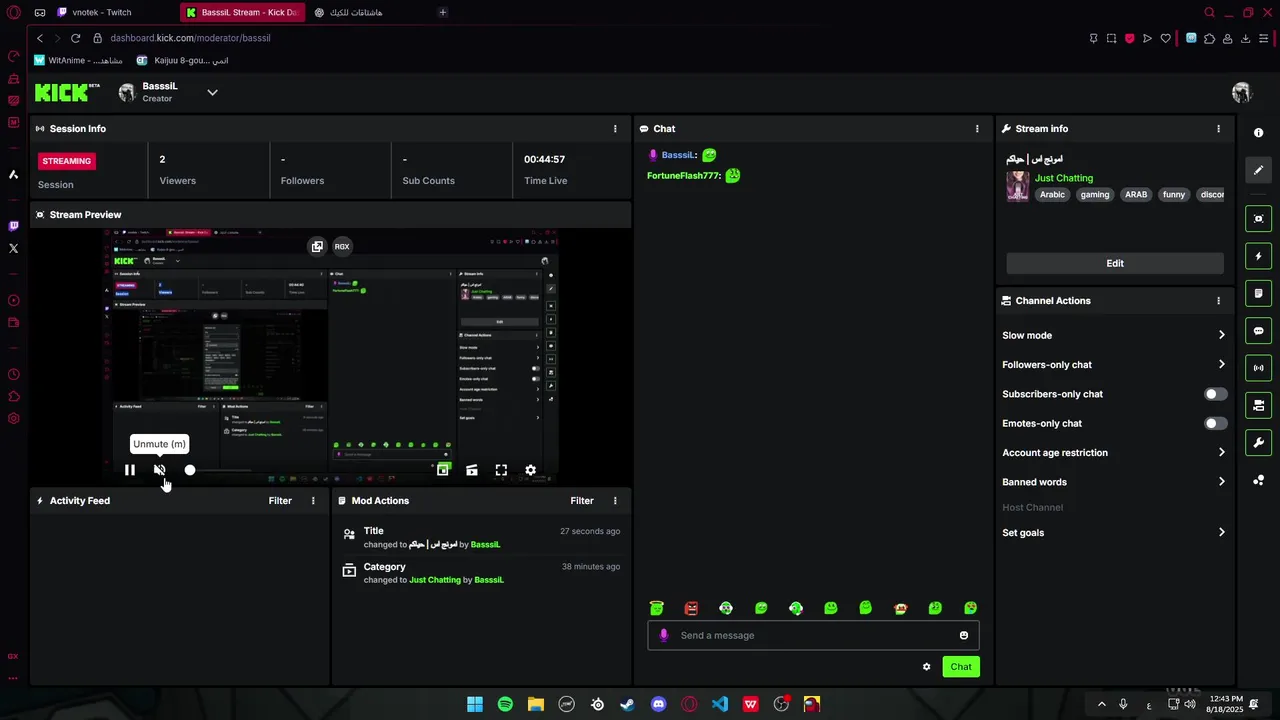1280x720 pixels.
Task: Click the broadcast signal icon in right sidebar
Action: 1259,368
